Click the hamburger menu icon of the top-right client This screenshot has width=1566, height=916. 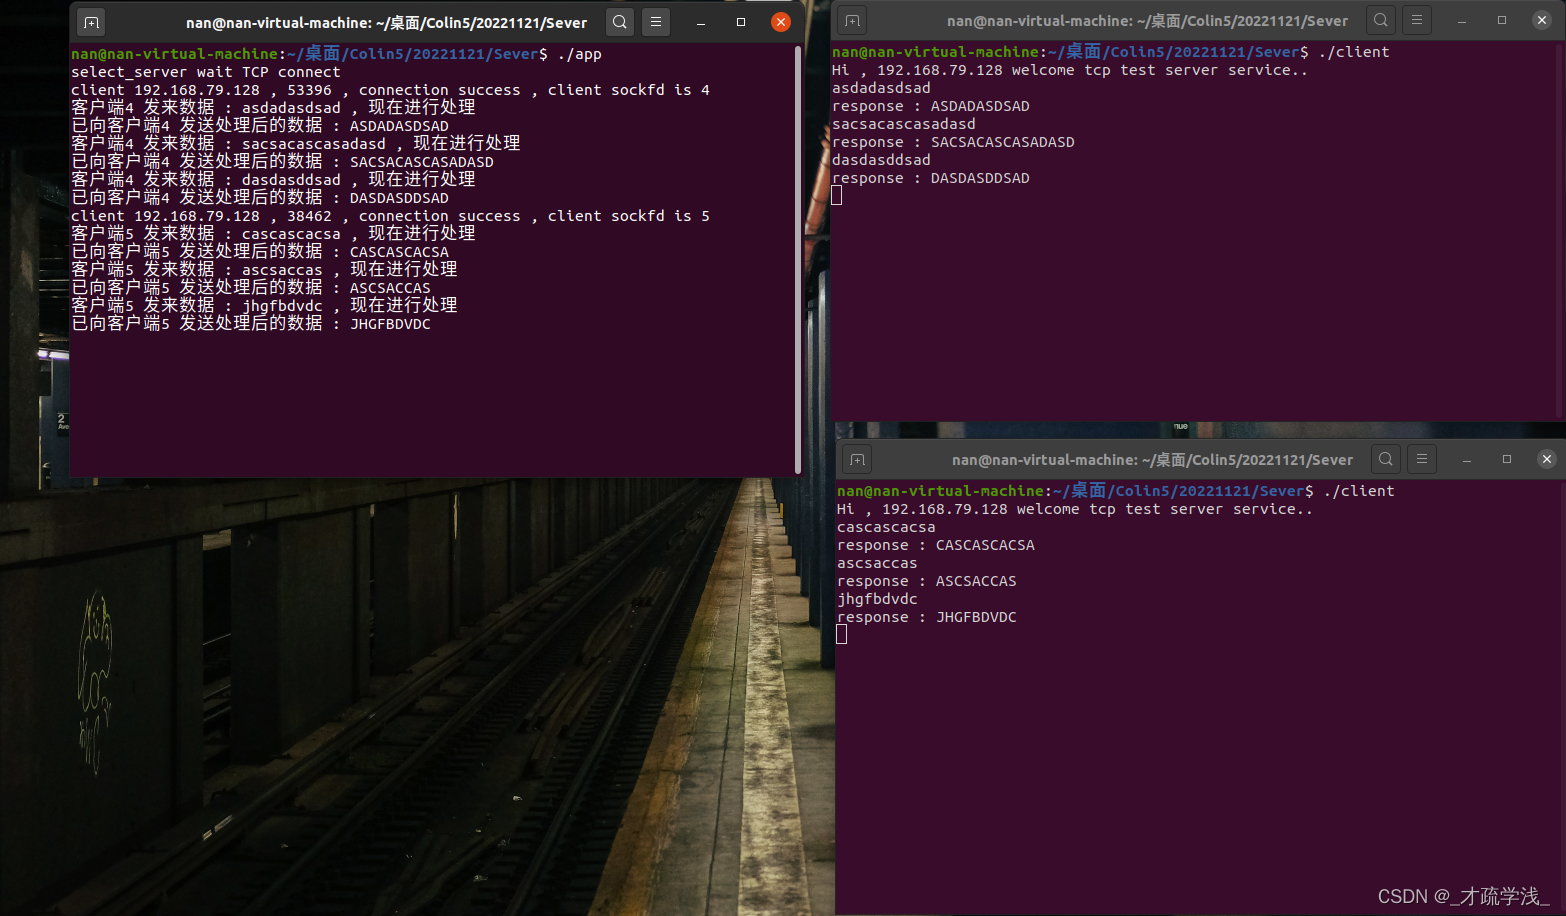pos(1416,19)
